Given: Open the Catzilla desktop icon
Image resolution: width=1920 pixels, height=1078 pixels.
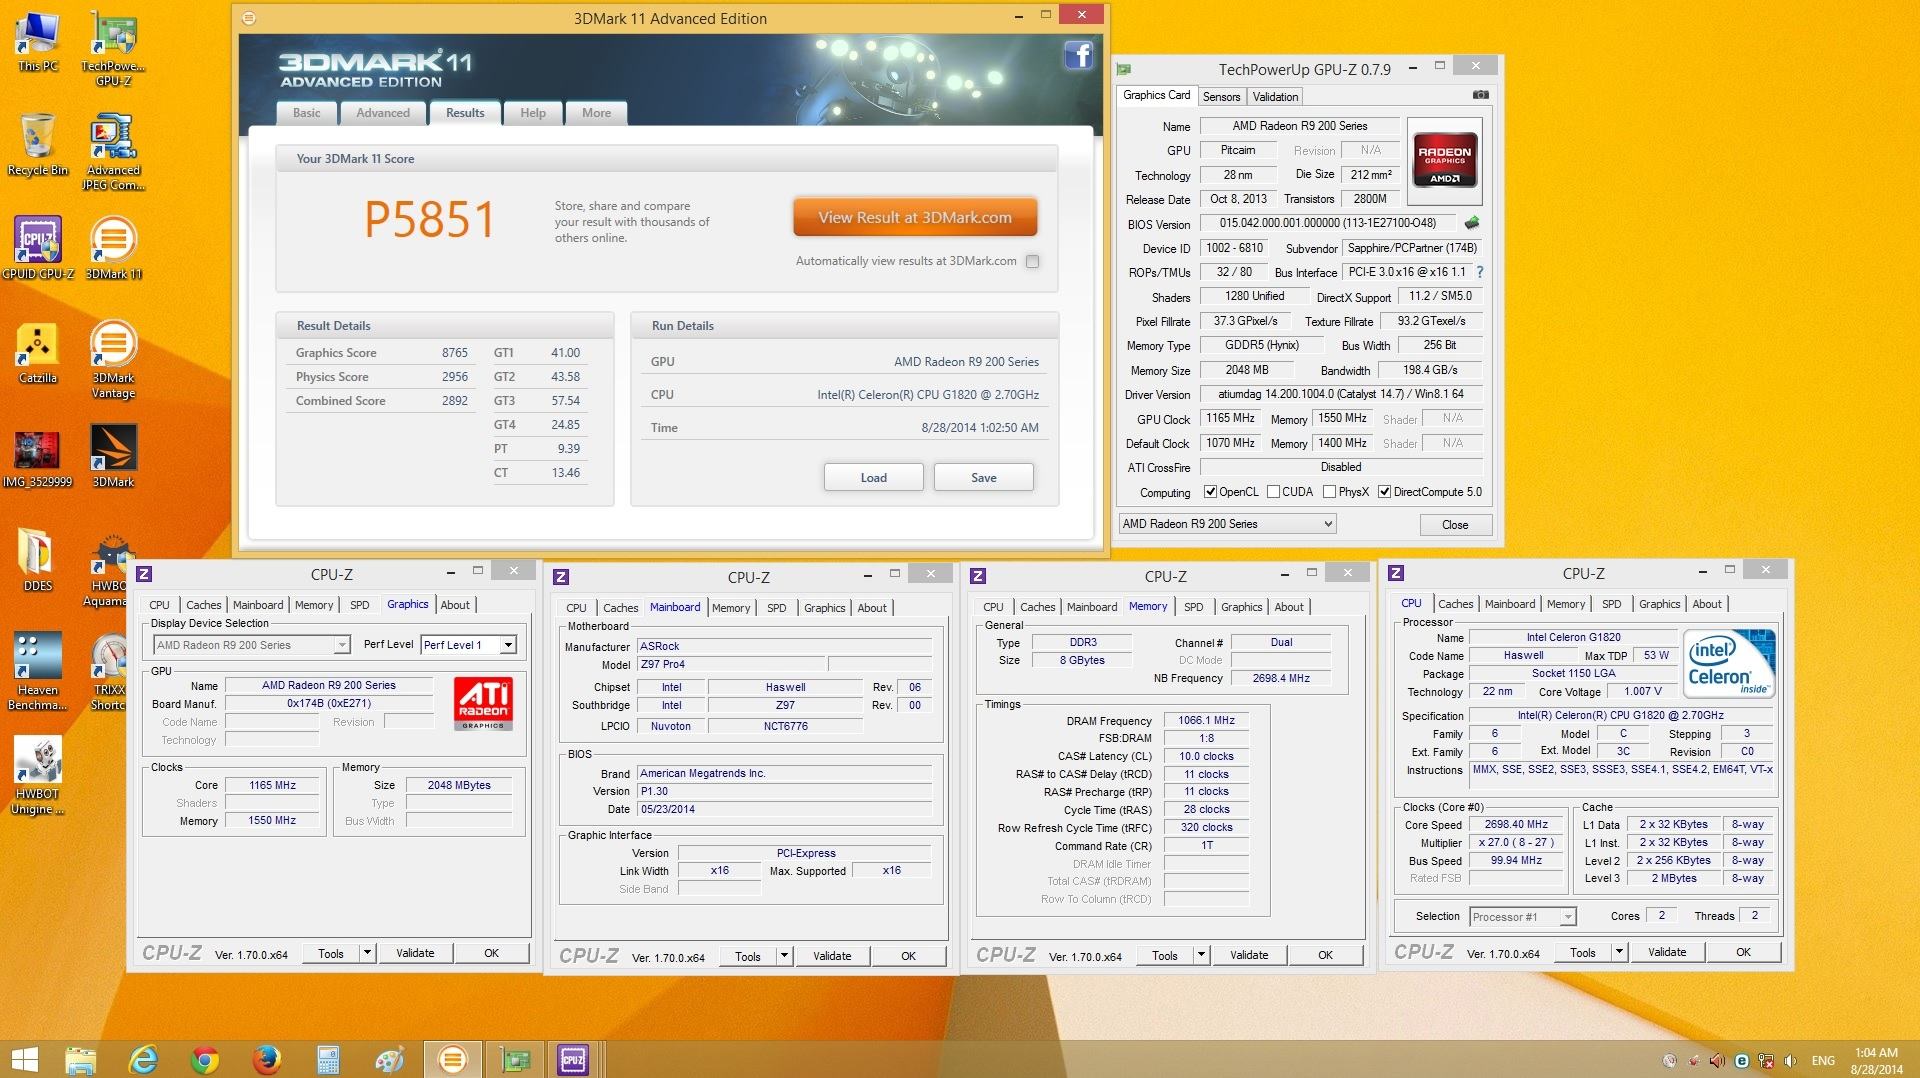Looking at the screenshot, I should pos(38,353).
